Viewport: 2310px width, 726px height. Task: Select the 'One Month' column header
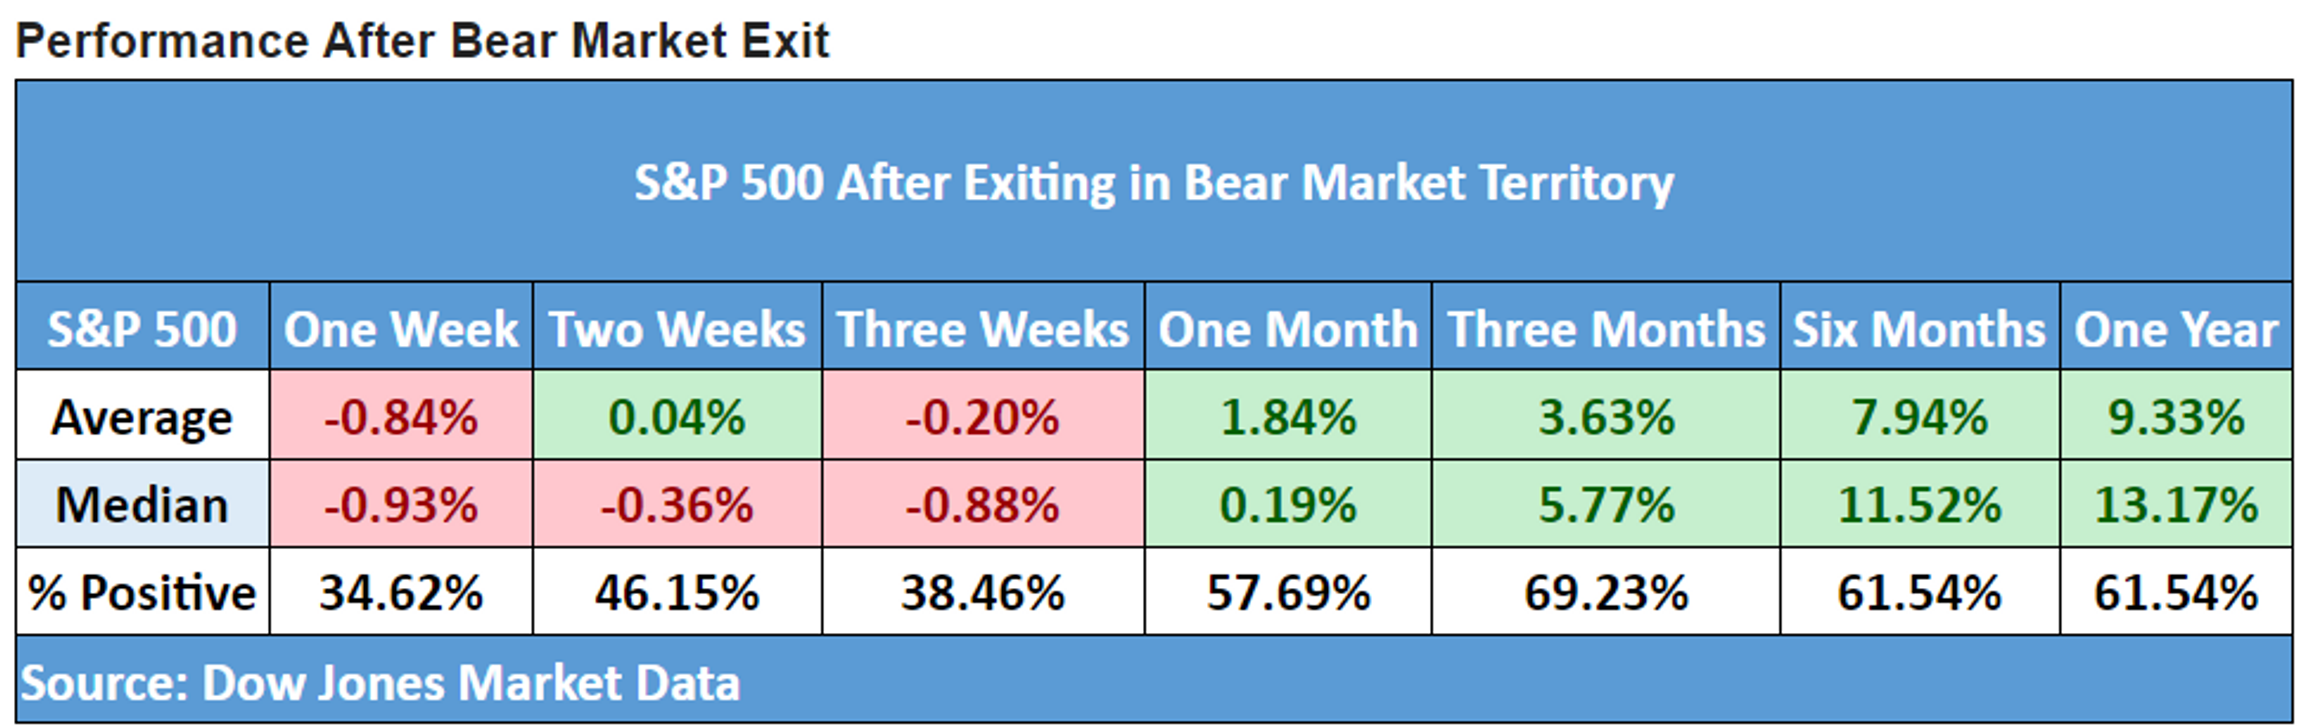[1288, 329]
